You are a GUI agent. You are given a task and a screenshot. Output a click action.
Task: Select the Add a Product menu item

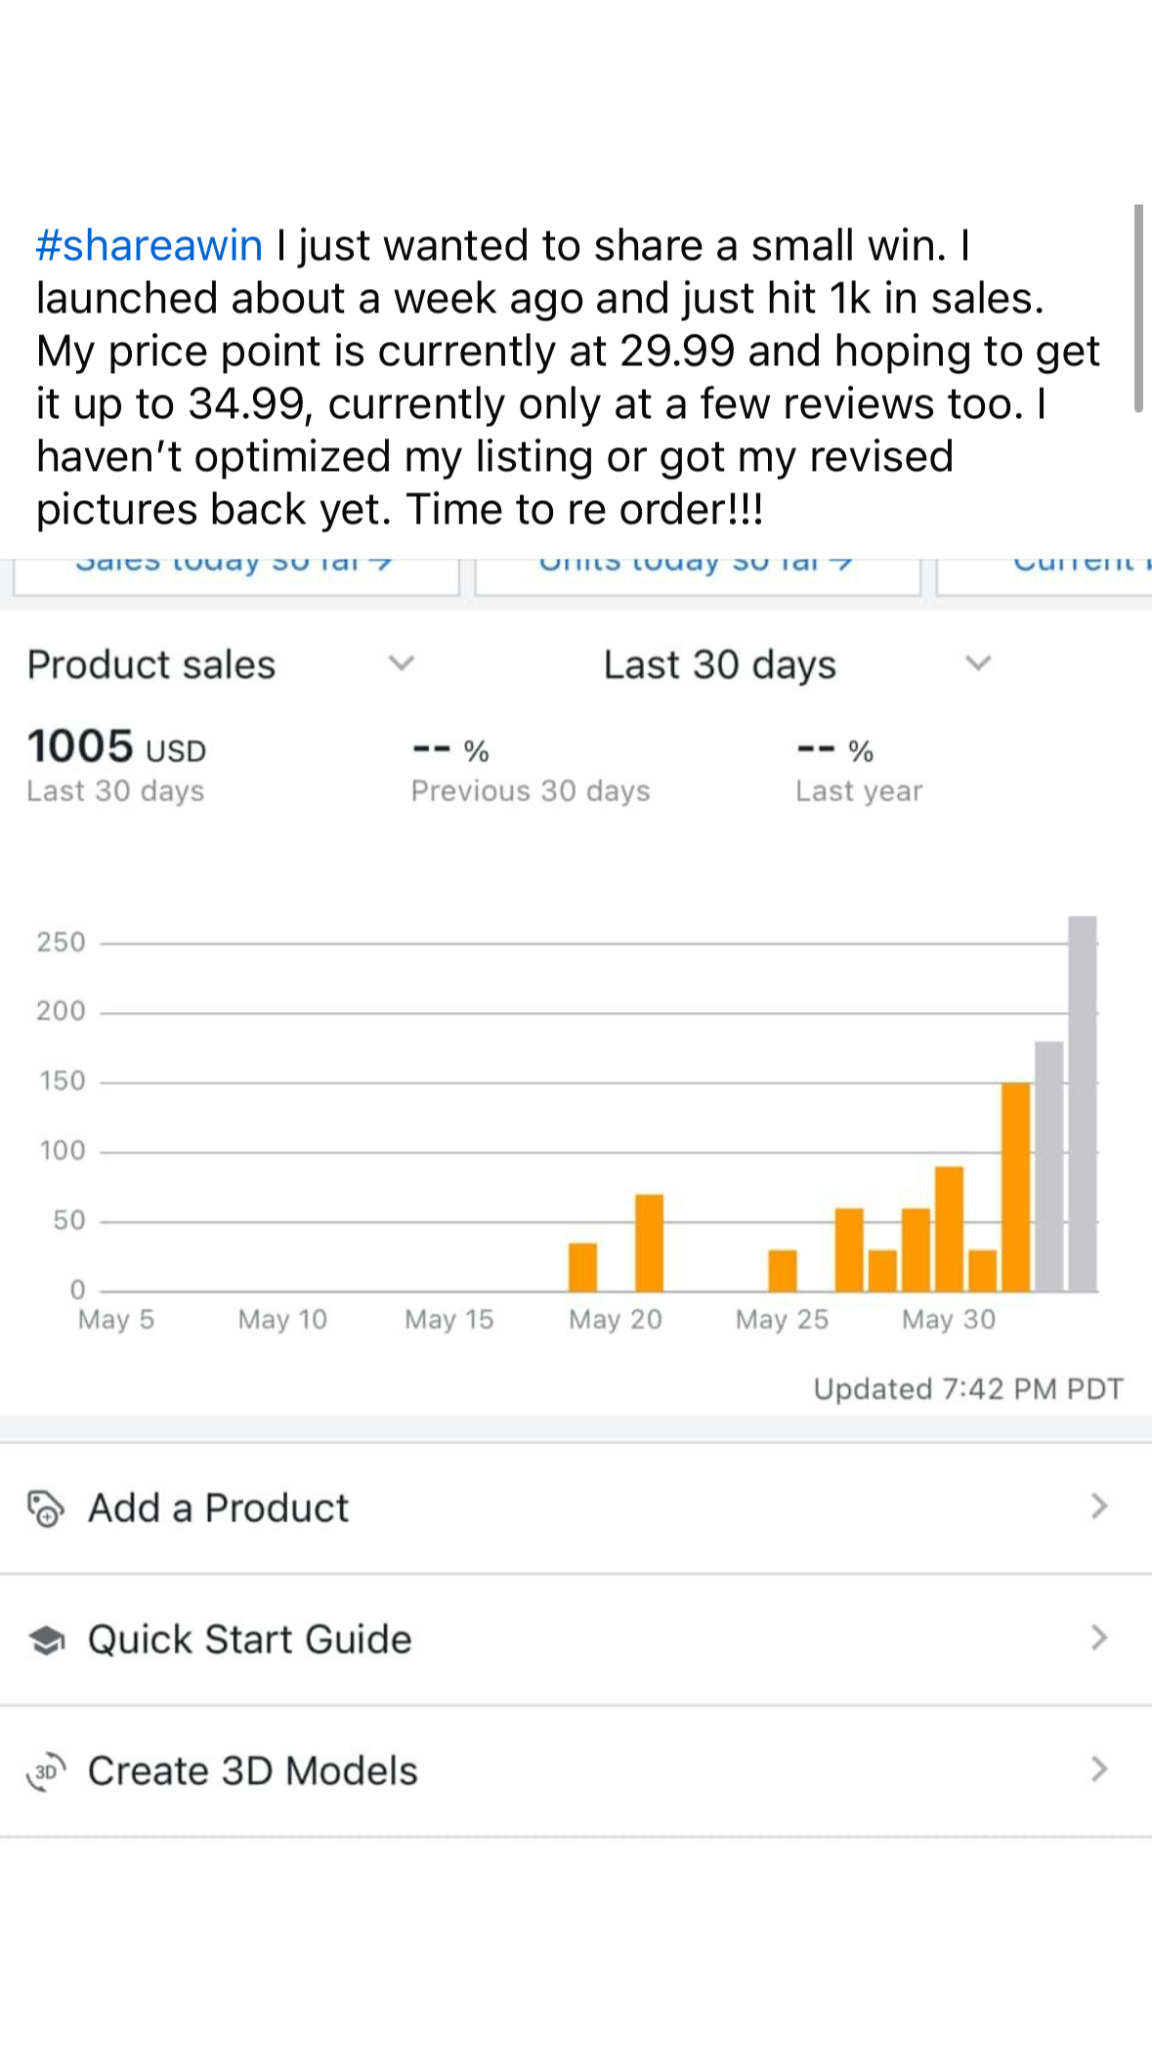pos(218,1508)
